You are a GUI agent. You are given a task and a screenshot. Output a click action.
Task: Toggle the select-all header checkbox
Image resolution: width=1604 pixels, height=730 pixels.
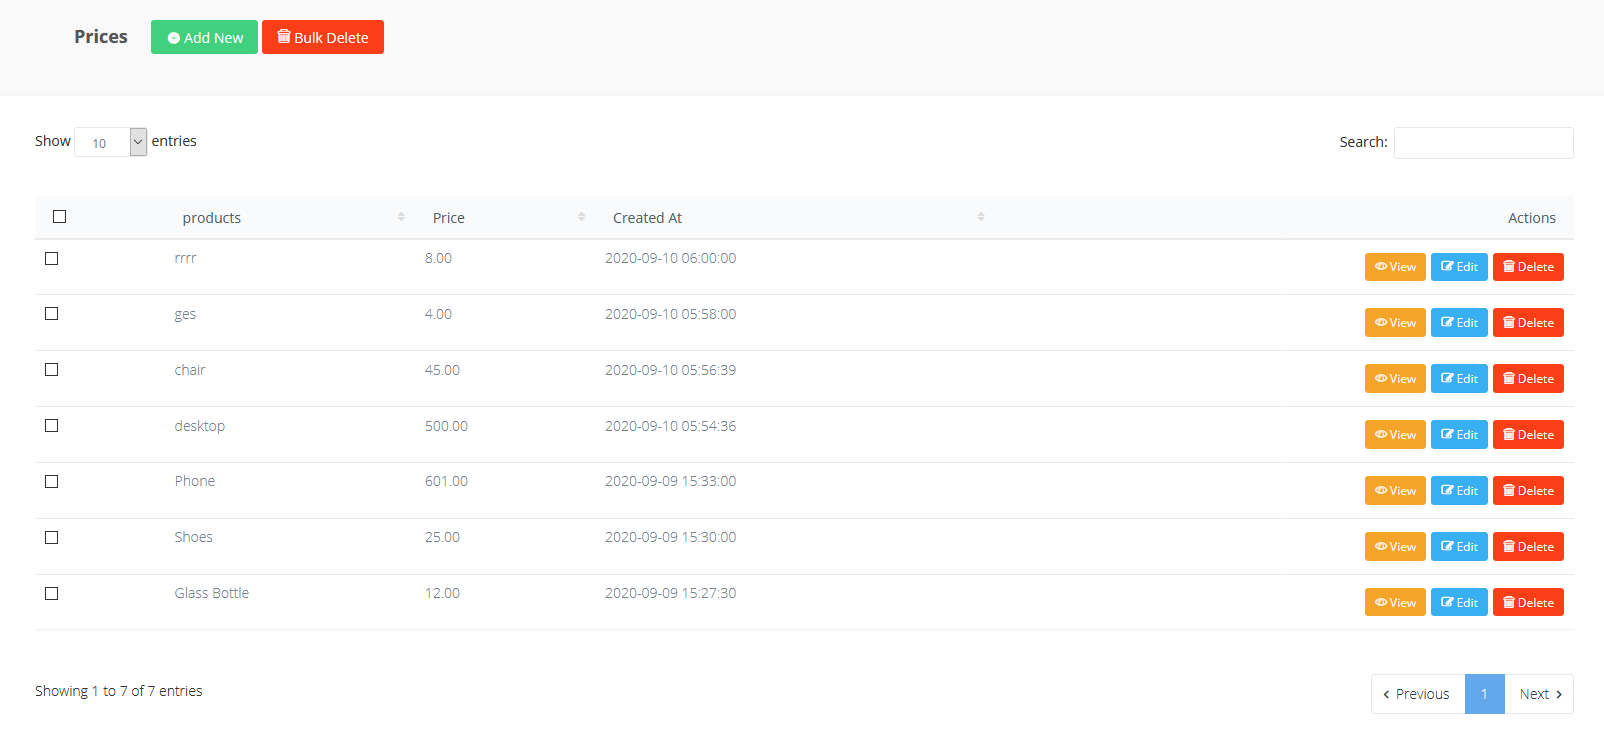(59, 217)
